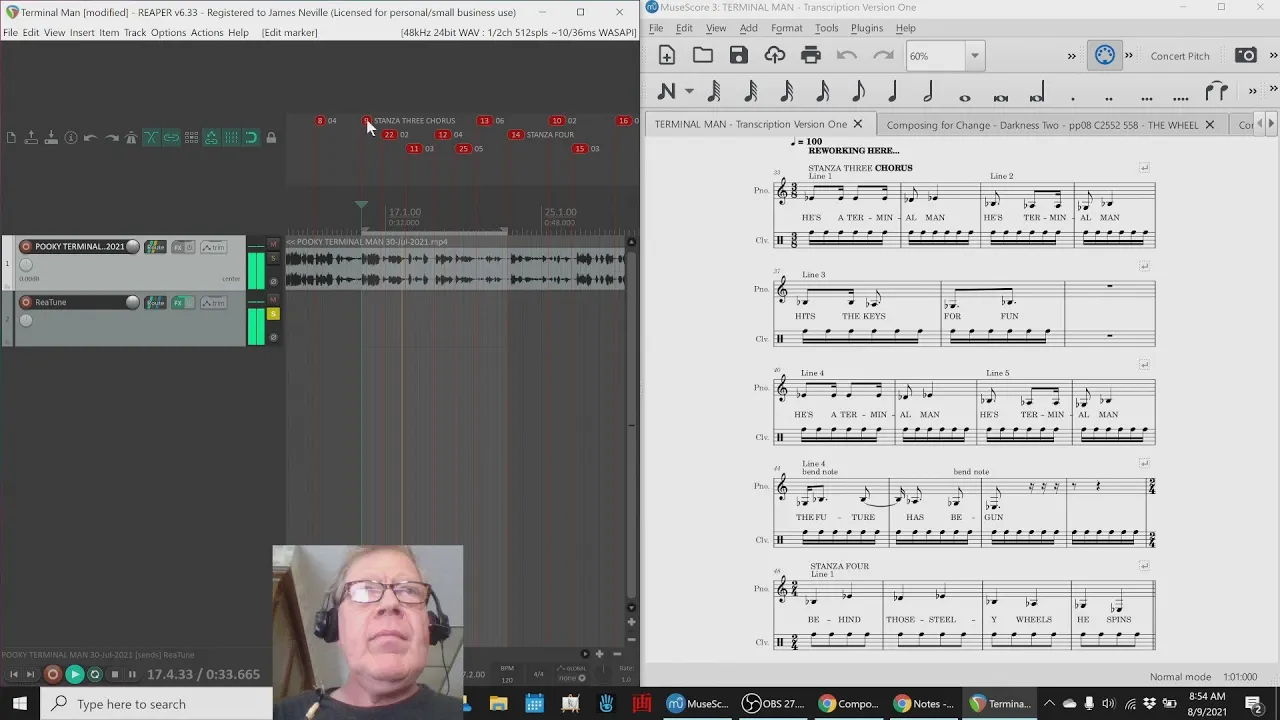Open REAPER Track menu
This screenshot has width=1280, height=720.
click(x=135, y=33)
